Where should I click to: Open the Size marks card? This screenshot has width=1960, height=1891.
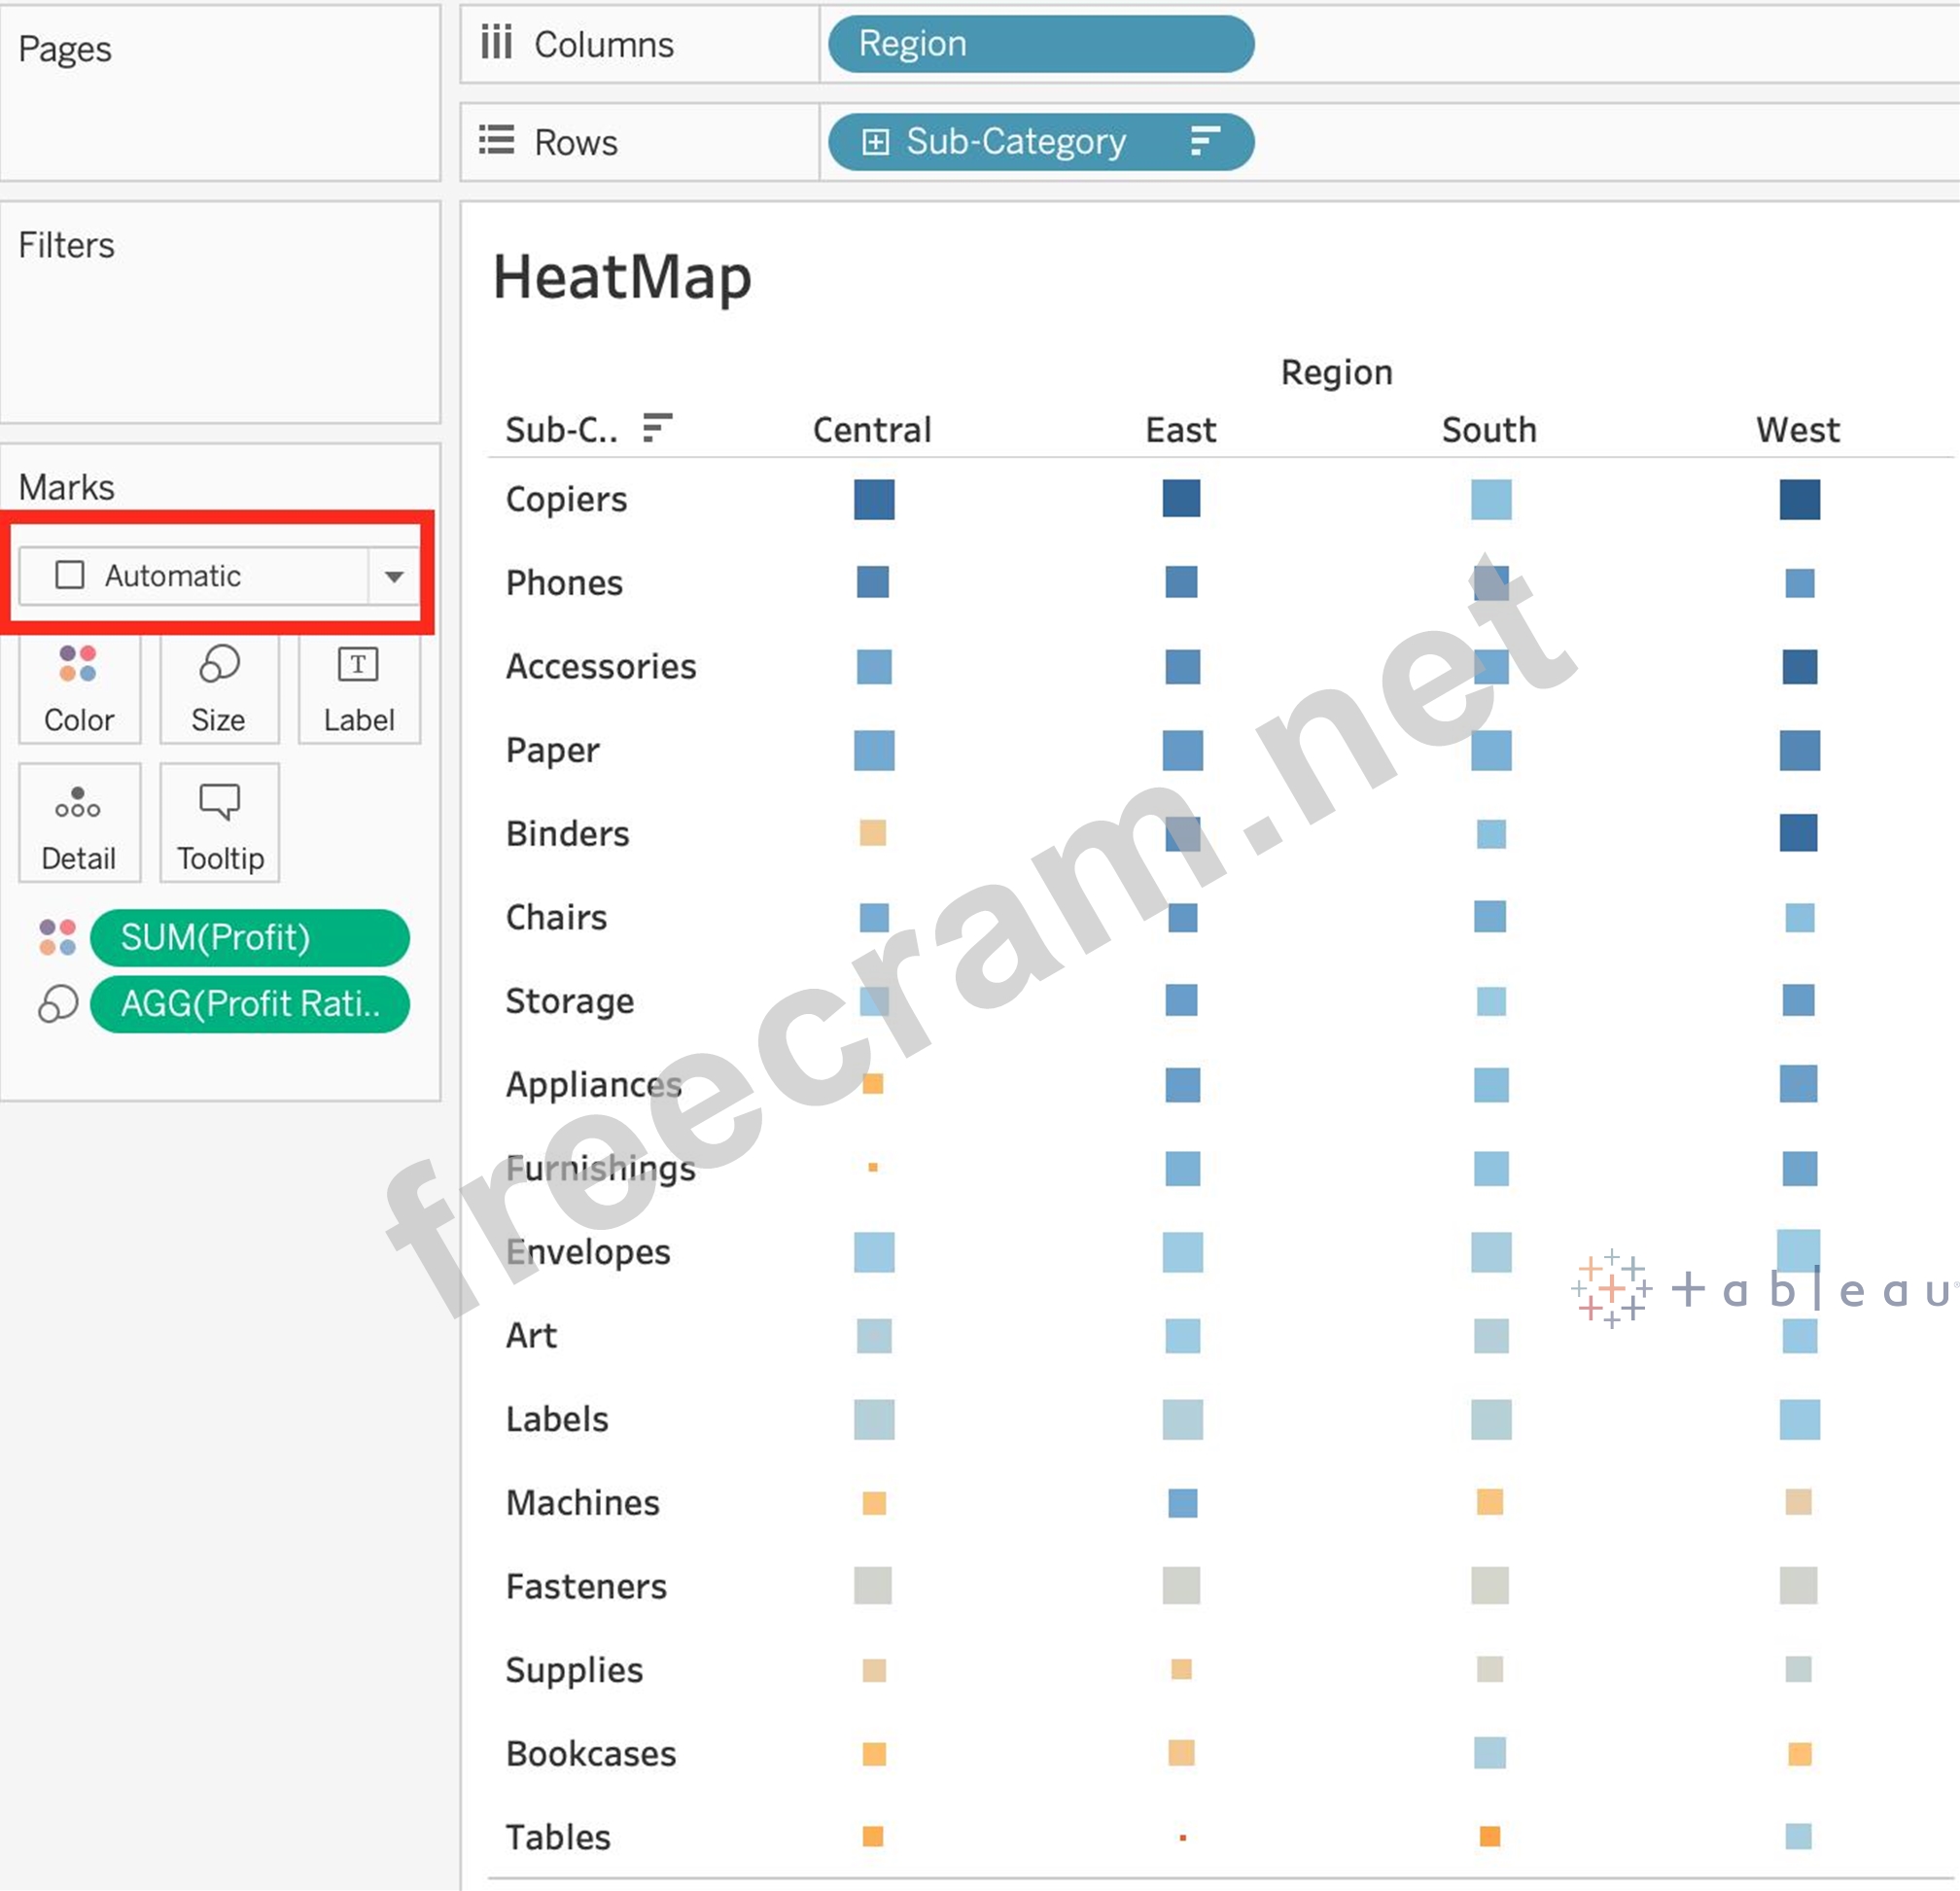tap(218, 689)
